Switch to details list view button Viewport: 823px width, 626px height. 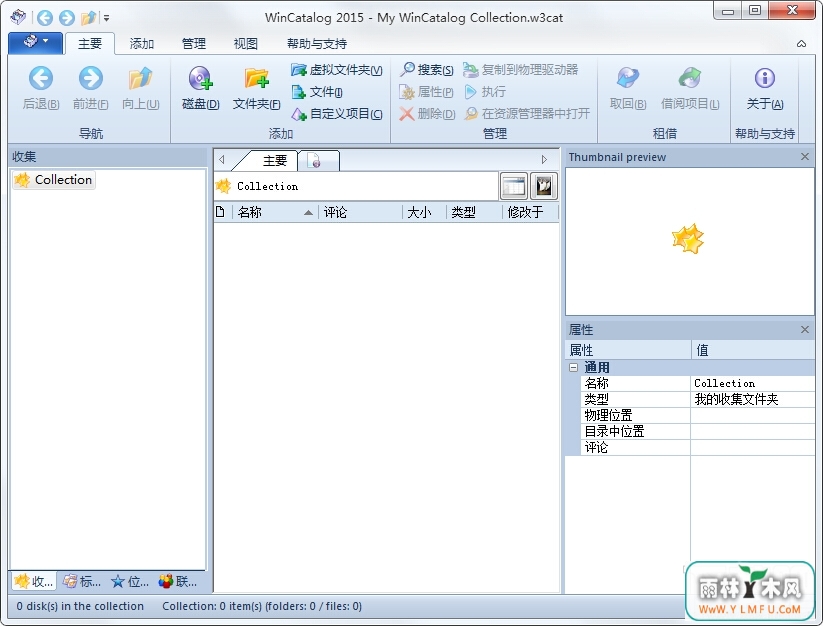point(513,186)
